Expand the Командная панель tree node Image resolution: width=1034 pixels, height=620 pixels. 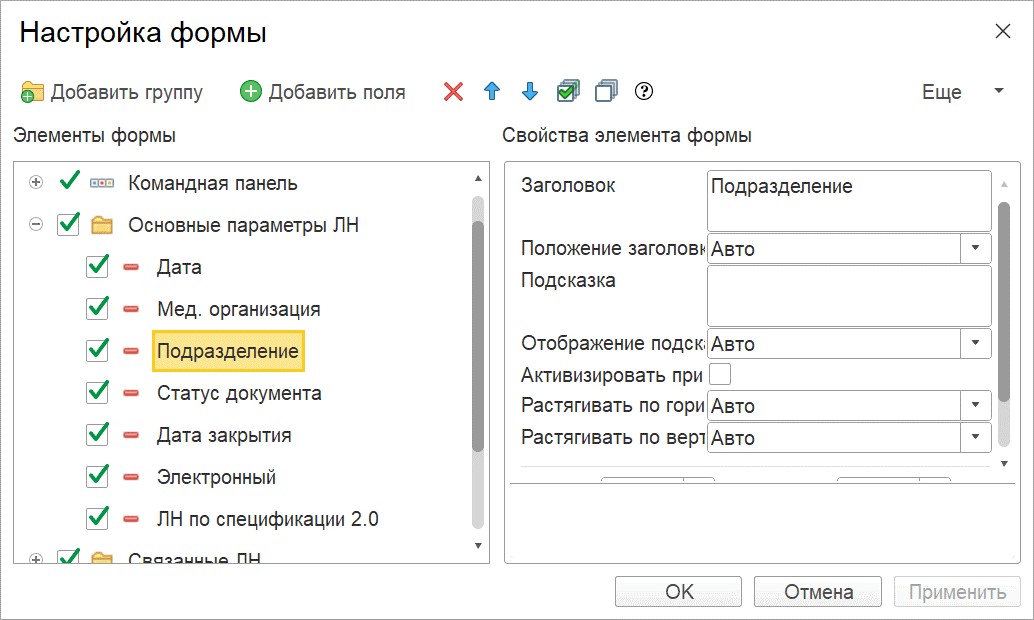37,183
